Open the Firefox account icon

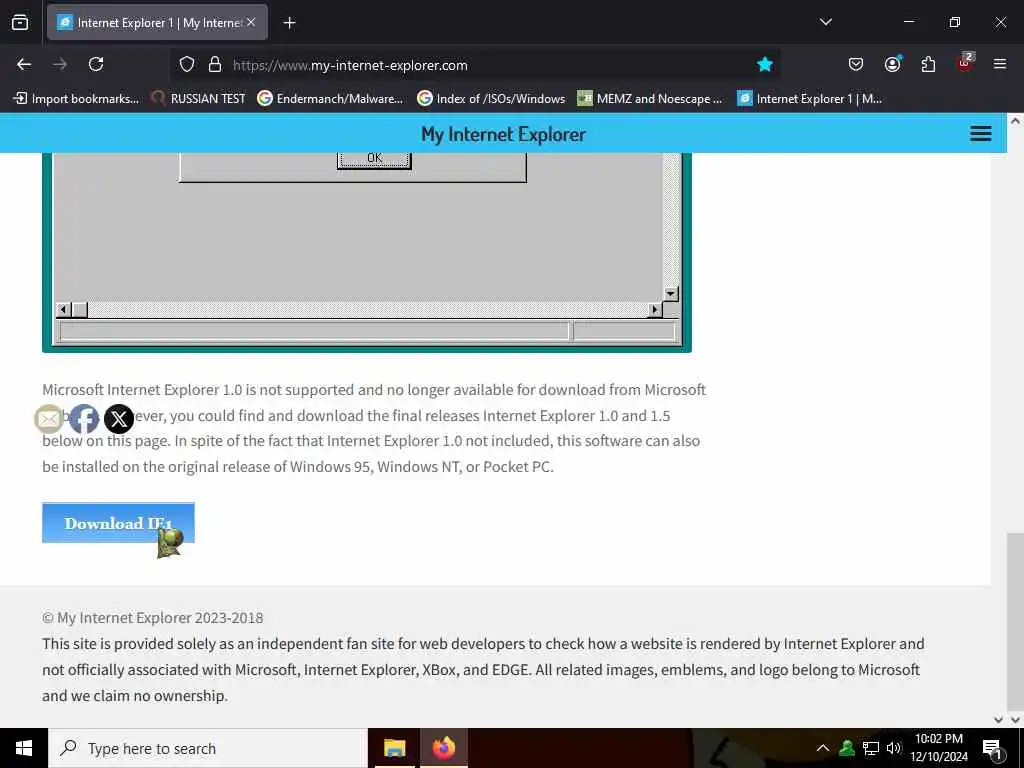[892, 64]
